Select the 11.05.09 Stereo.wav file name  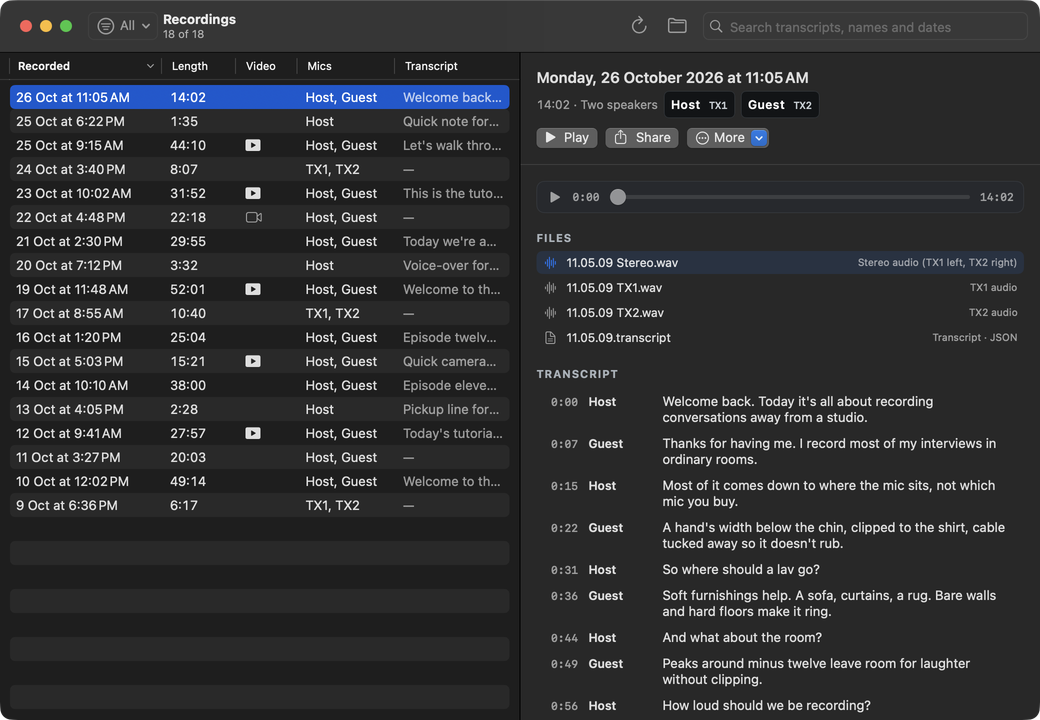pyautogui.click(x=621, y=263)
